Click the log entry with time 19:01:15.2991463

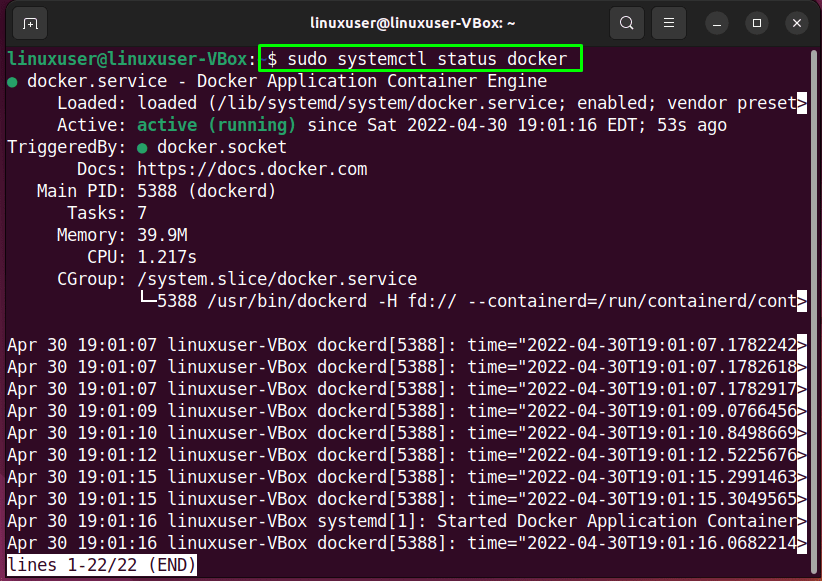pos(407,477)
